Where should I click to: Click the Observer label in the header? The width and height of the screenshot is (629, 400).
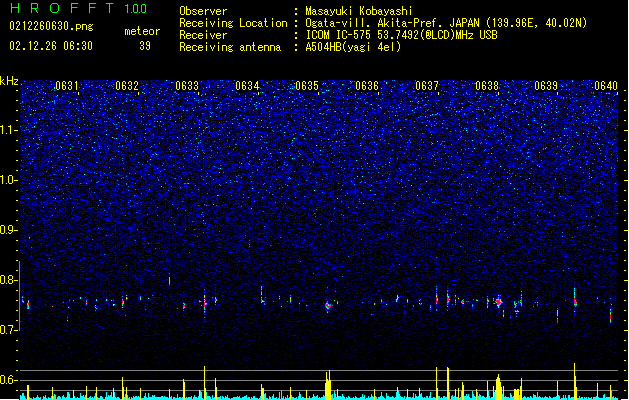tap(203, 11)
